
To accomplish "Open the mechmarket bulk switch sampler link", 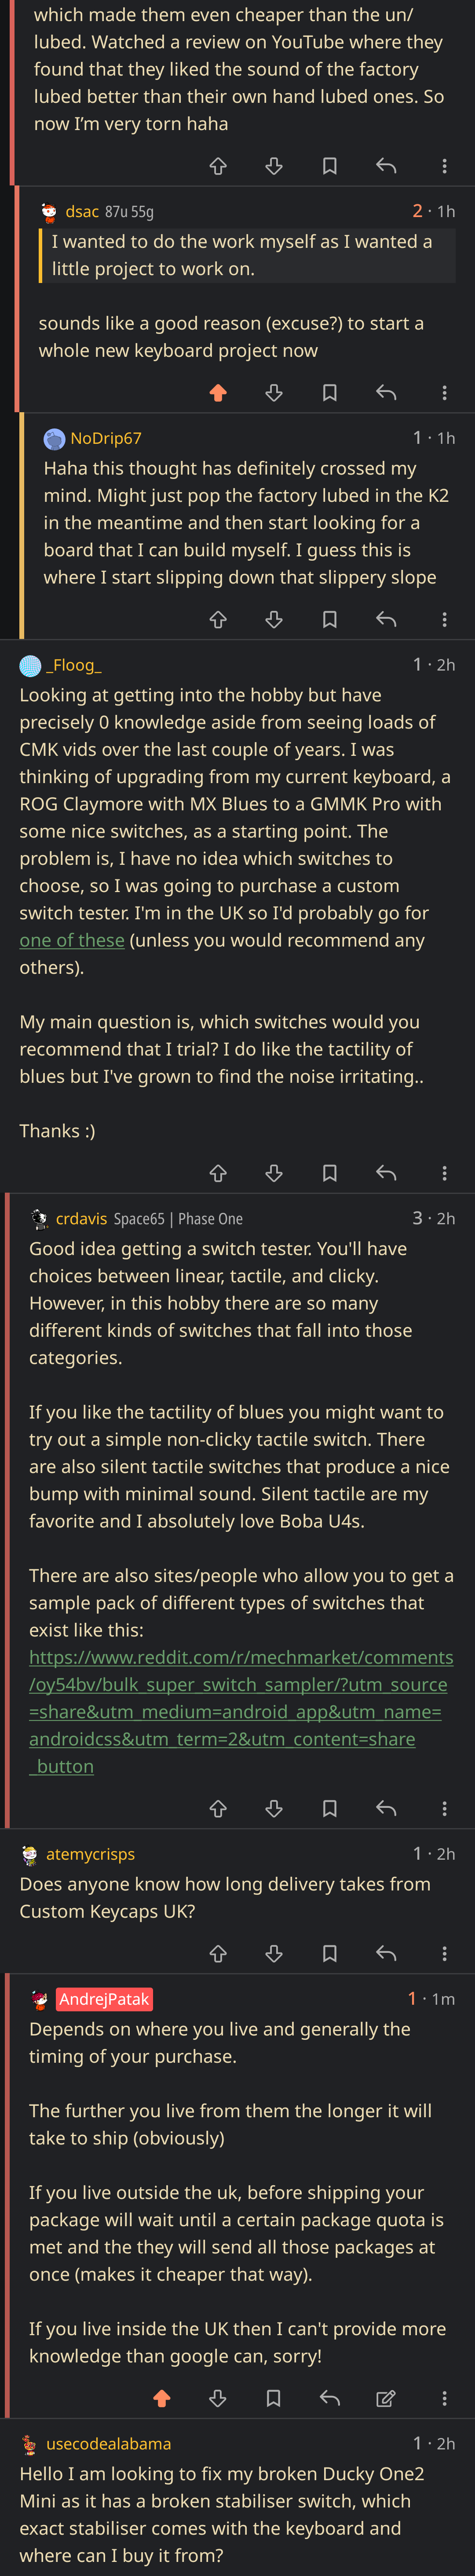I will pyautogui.click(x=240, y=1711).
